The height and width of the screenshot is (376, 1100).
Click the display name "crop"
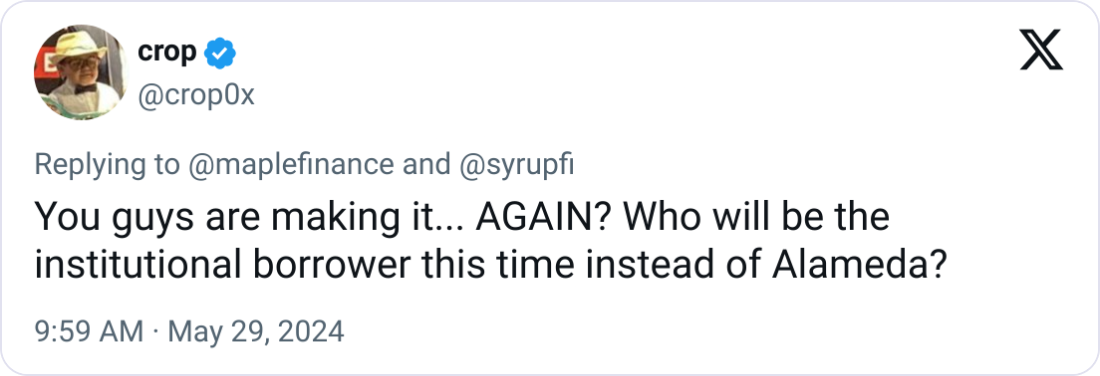[167, 52]
